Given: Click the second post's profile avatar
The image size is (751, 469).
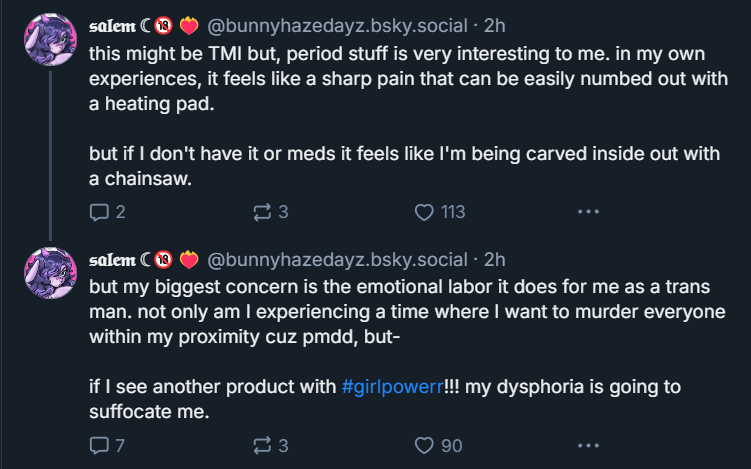Looking at the screenshot, I should pyautogui.click(x=50, y=272).
